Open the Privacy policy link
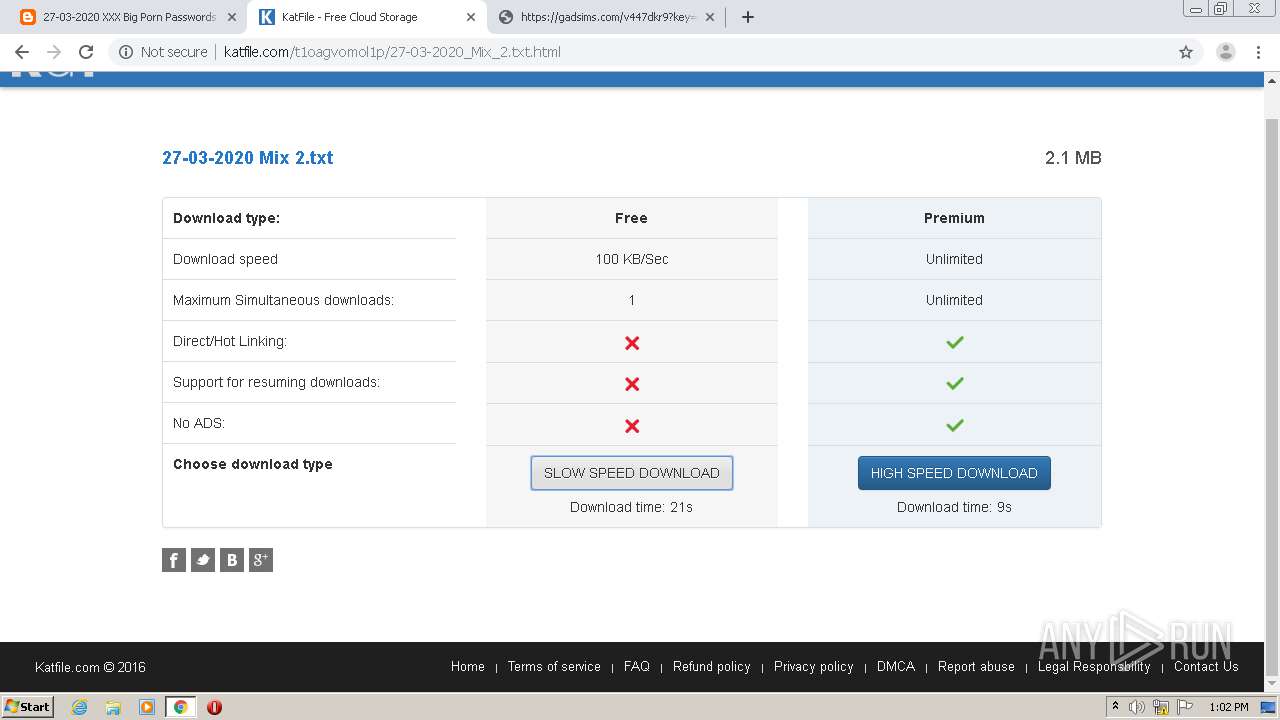The height and width of the screenshot is (720, 1280). (x=814, y=666)
